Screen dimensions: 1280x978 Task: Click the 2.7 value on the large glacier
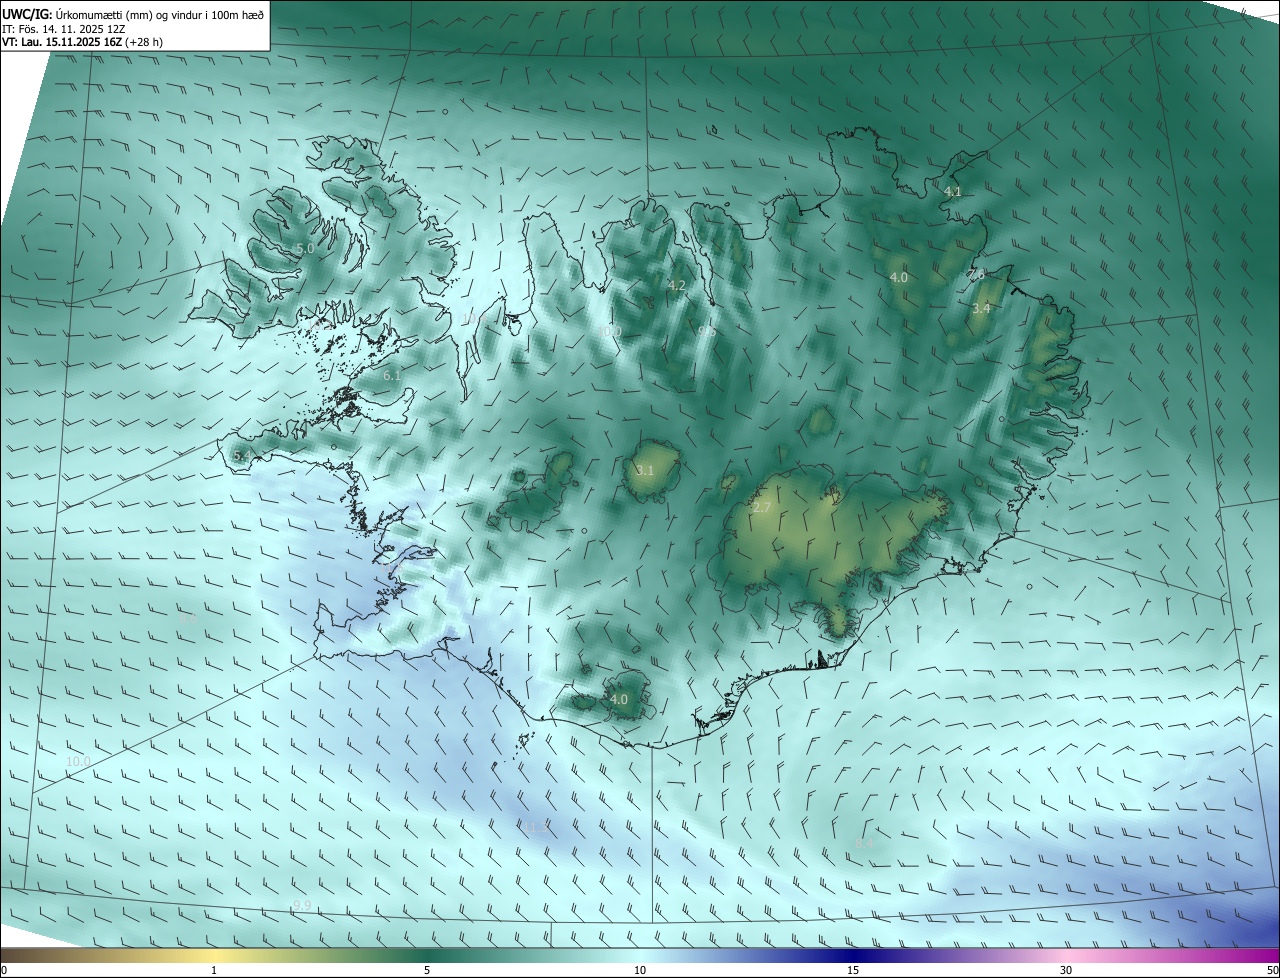(761, 508)
